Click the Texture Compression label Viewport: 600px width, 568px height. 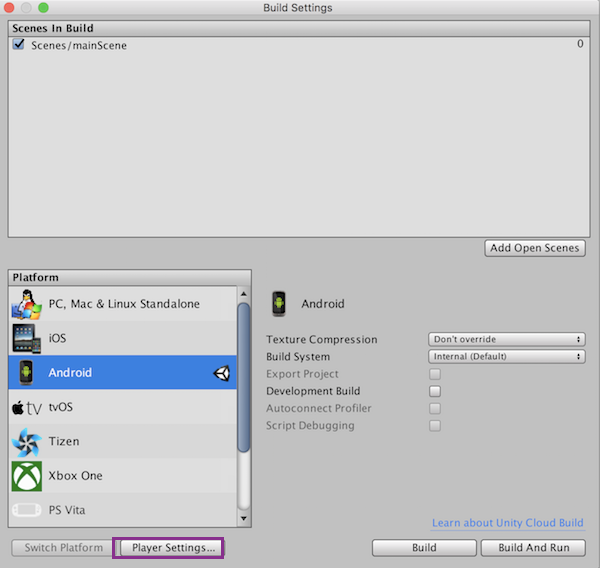point(322,339)
